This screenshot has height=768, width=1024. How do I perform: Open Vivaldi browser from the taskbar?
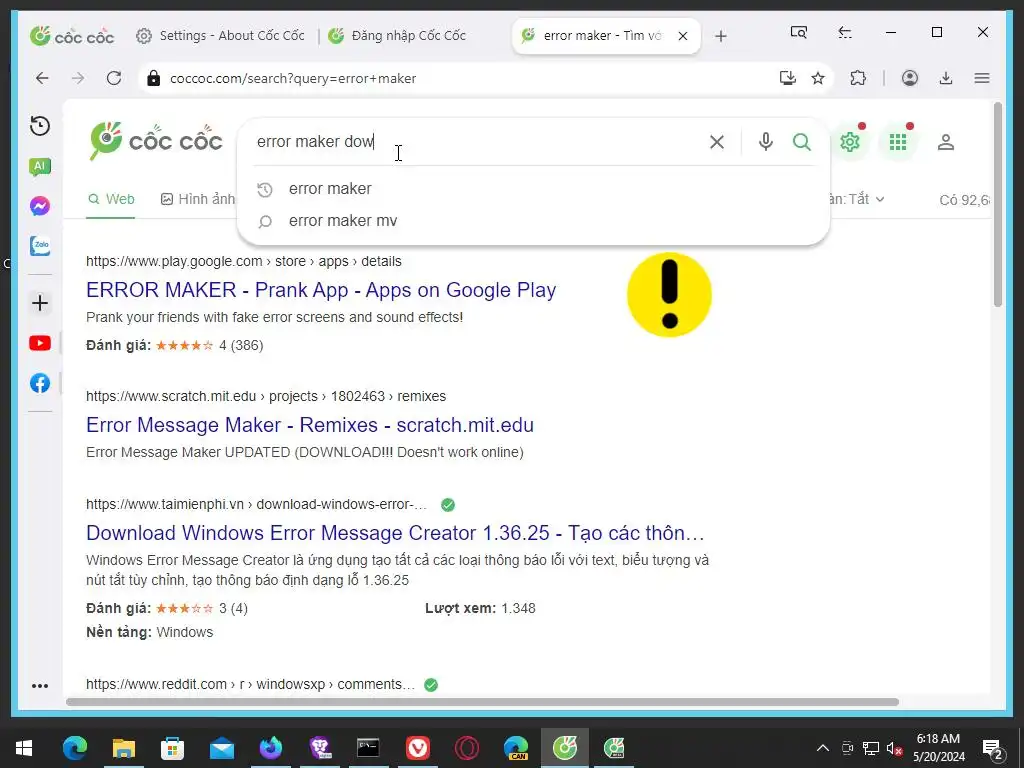click(x=418, y=748)
